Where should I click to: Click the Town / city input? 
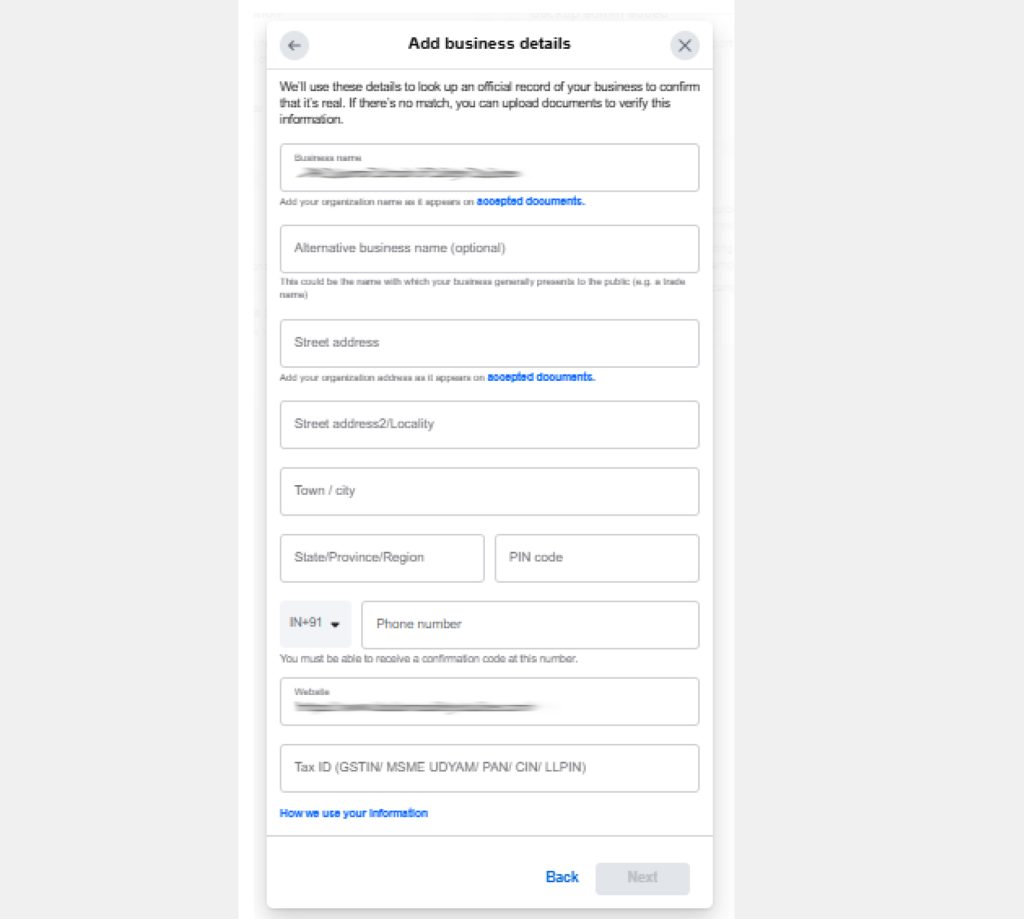[489, 491]
